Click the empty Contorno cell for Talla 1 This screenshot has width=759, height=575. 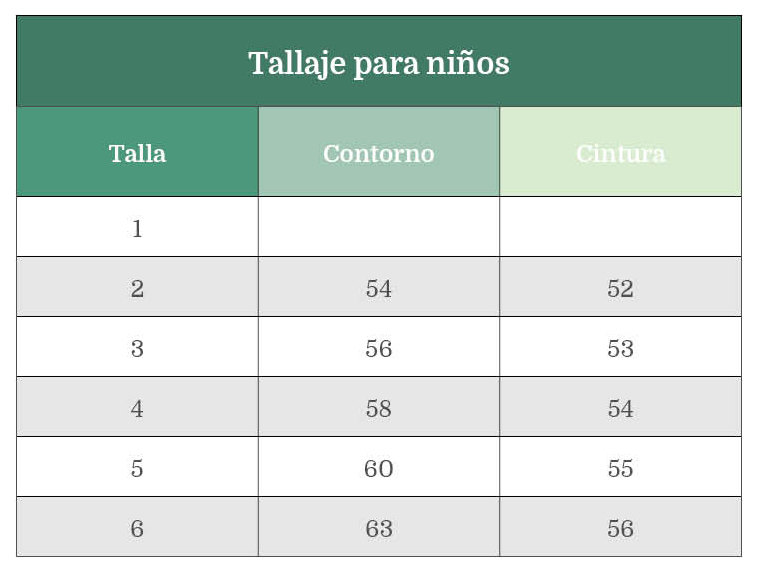(x=378, y=227)
